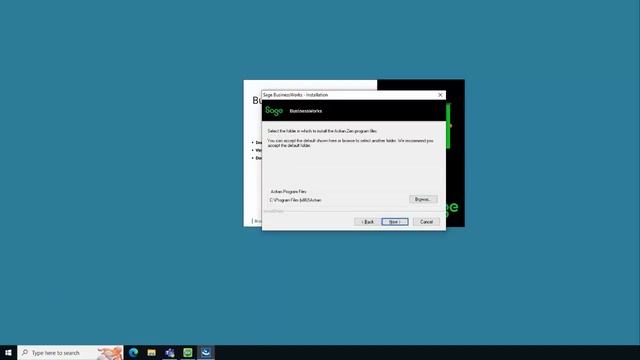The height and width of the screenshot is (360, 640).
Task: Click the taskbar search box
Action: pyautogui.click(x=70, y=353)
